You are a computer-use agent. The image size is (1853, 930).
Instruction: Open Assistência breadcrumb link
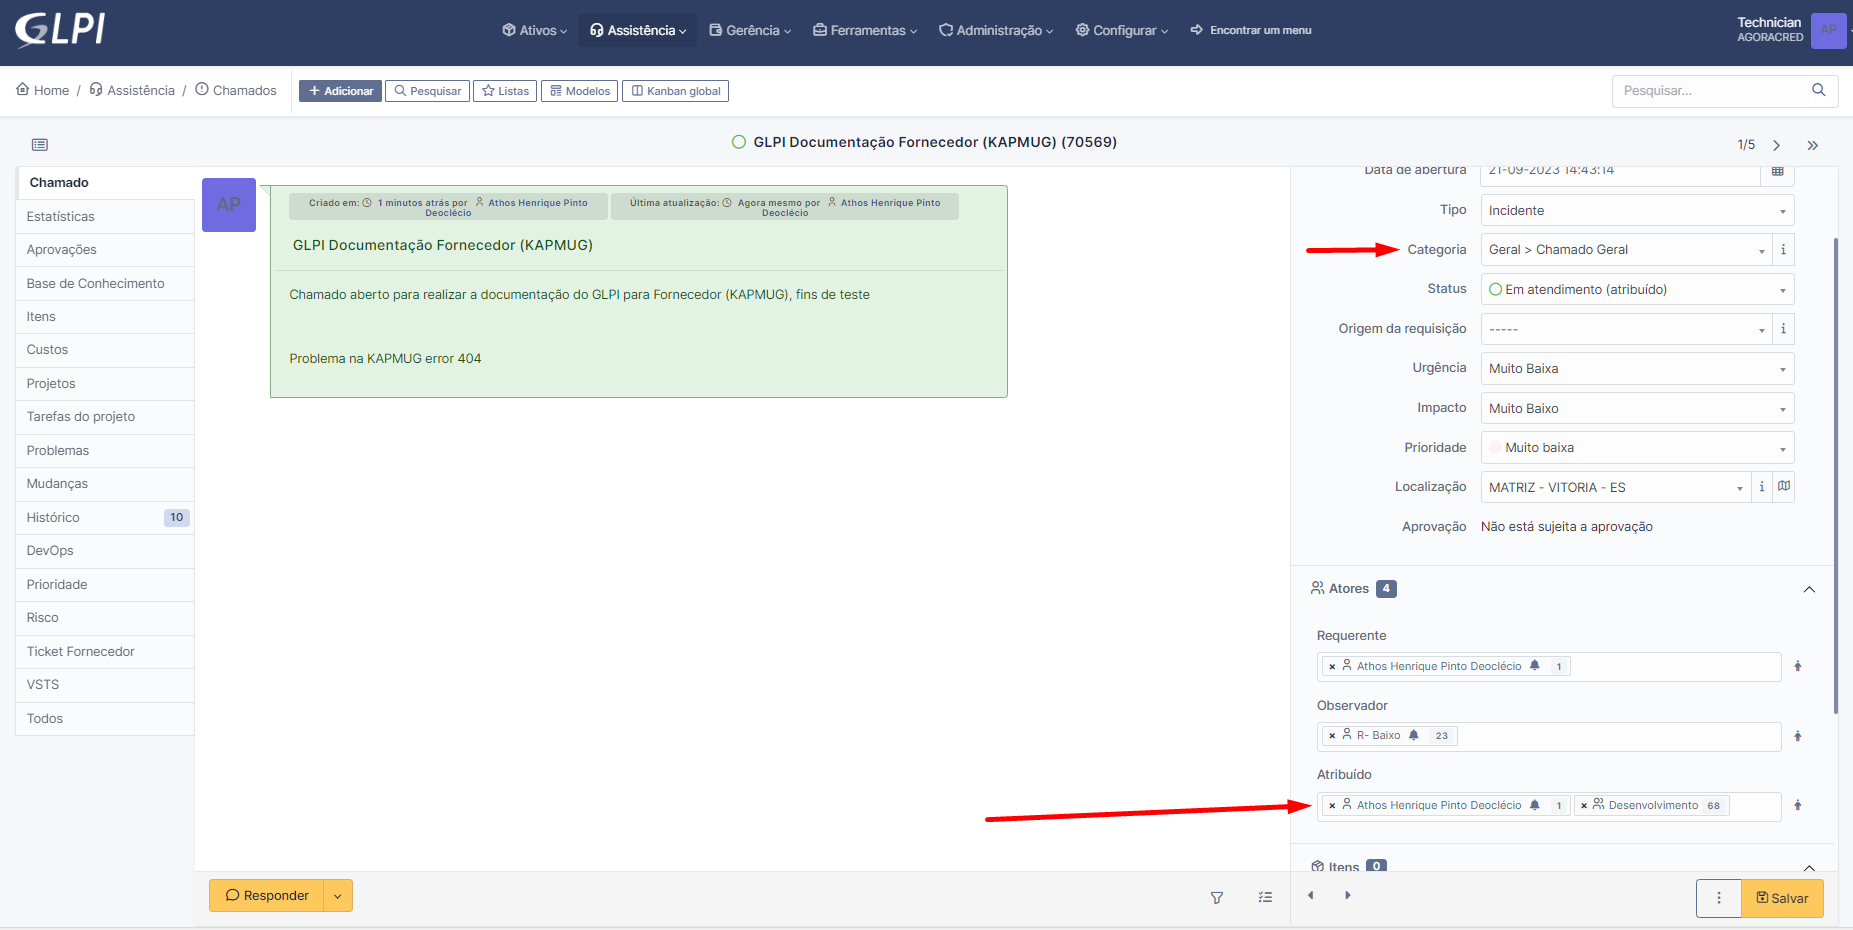click(x=132, y=90)
